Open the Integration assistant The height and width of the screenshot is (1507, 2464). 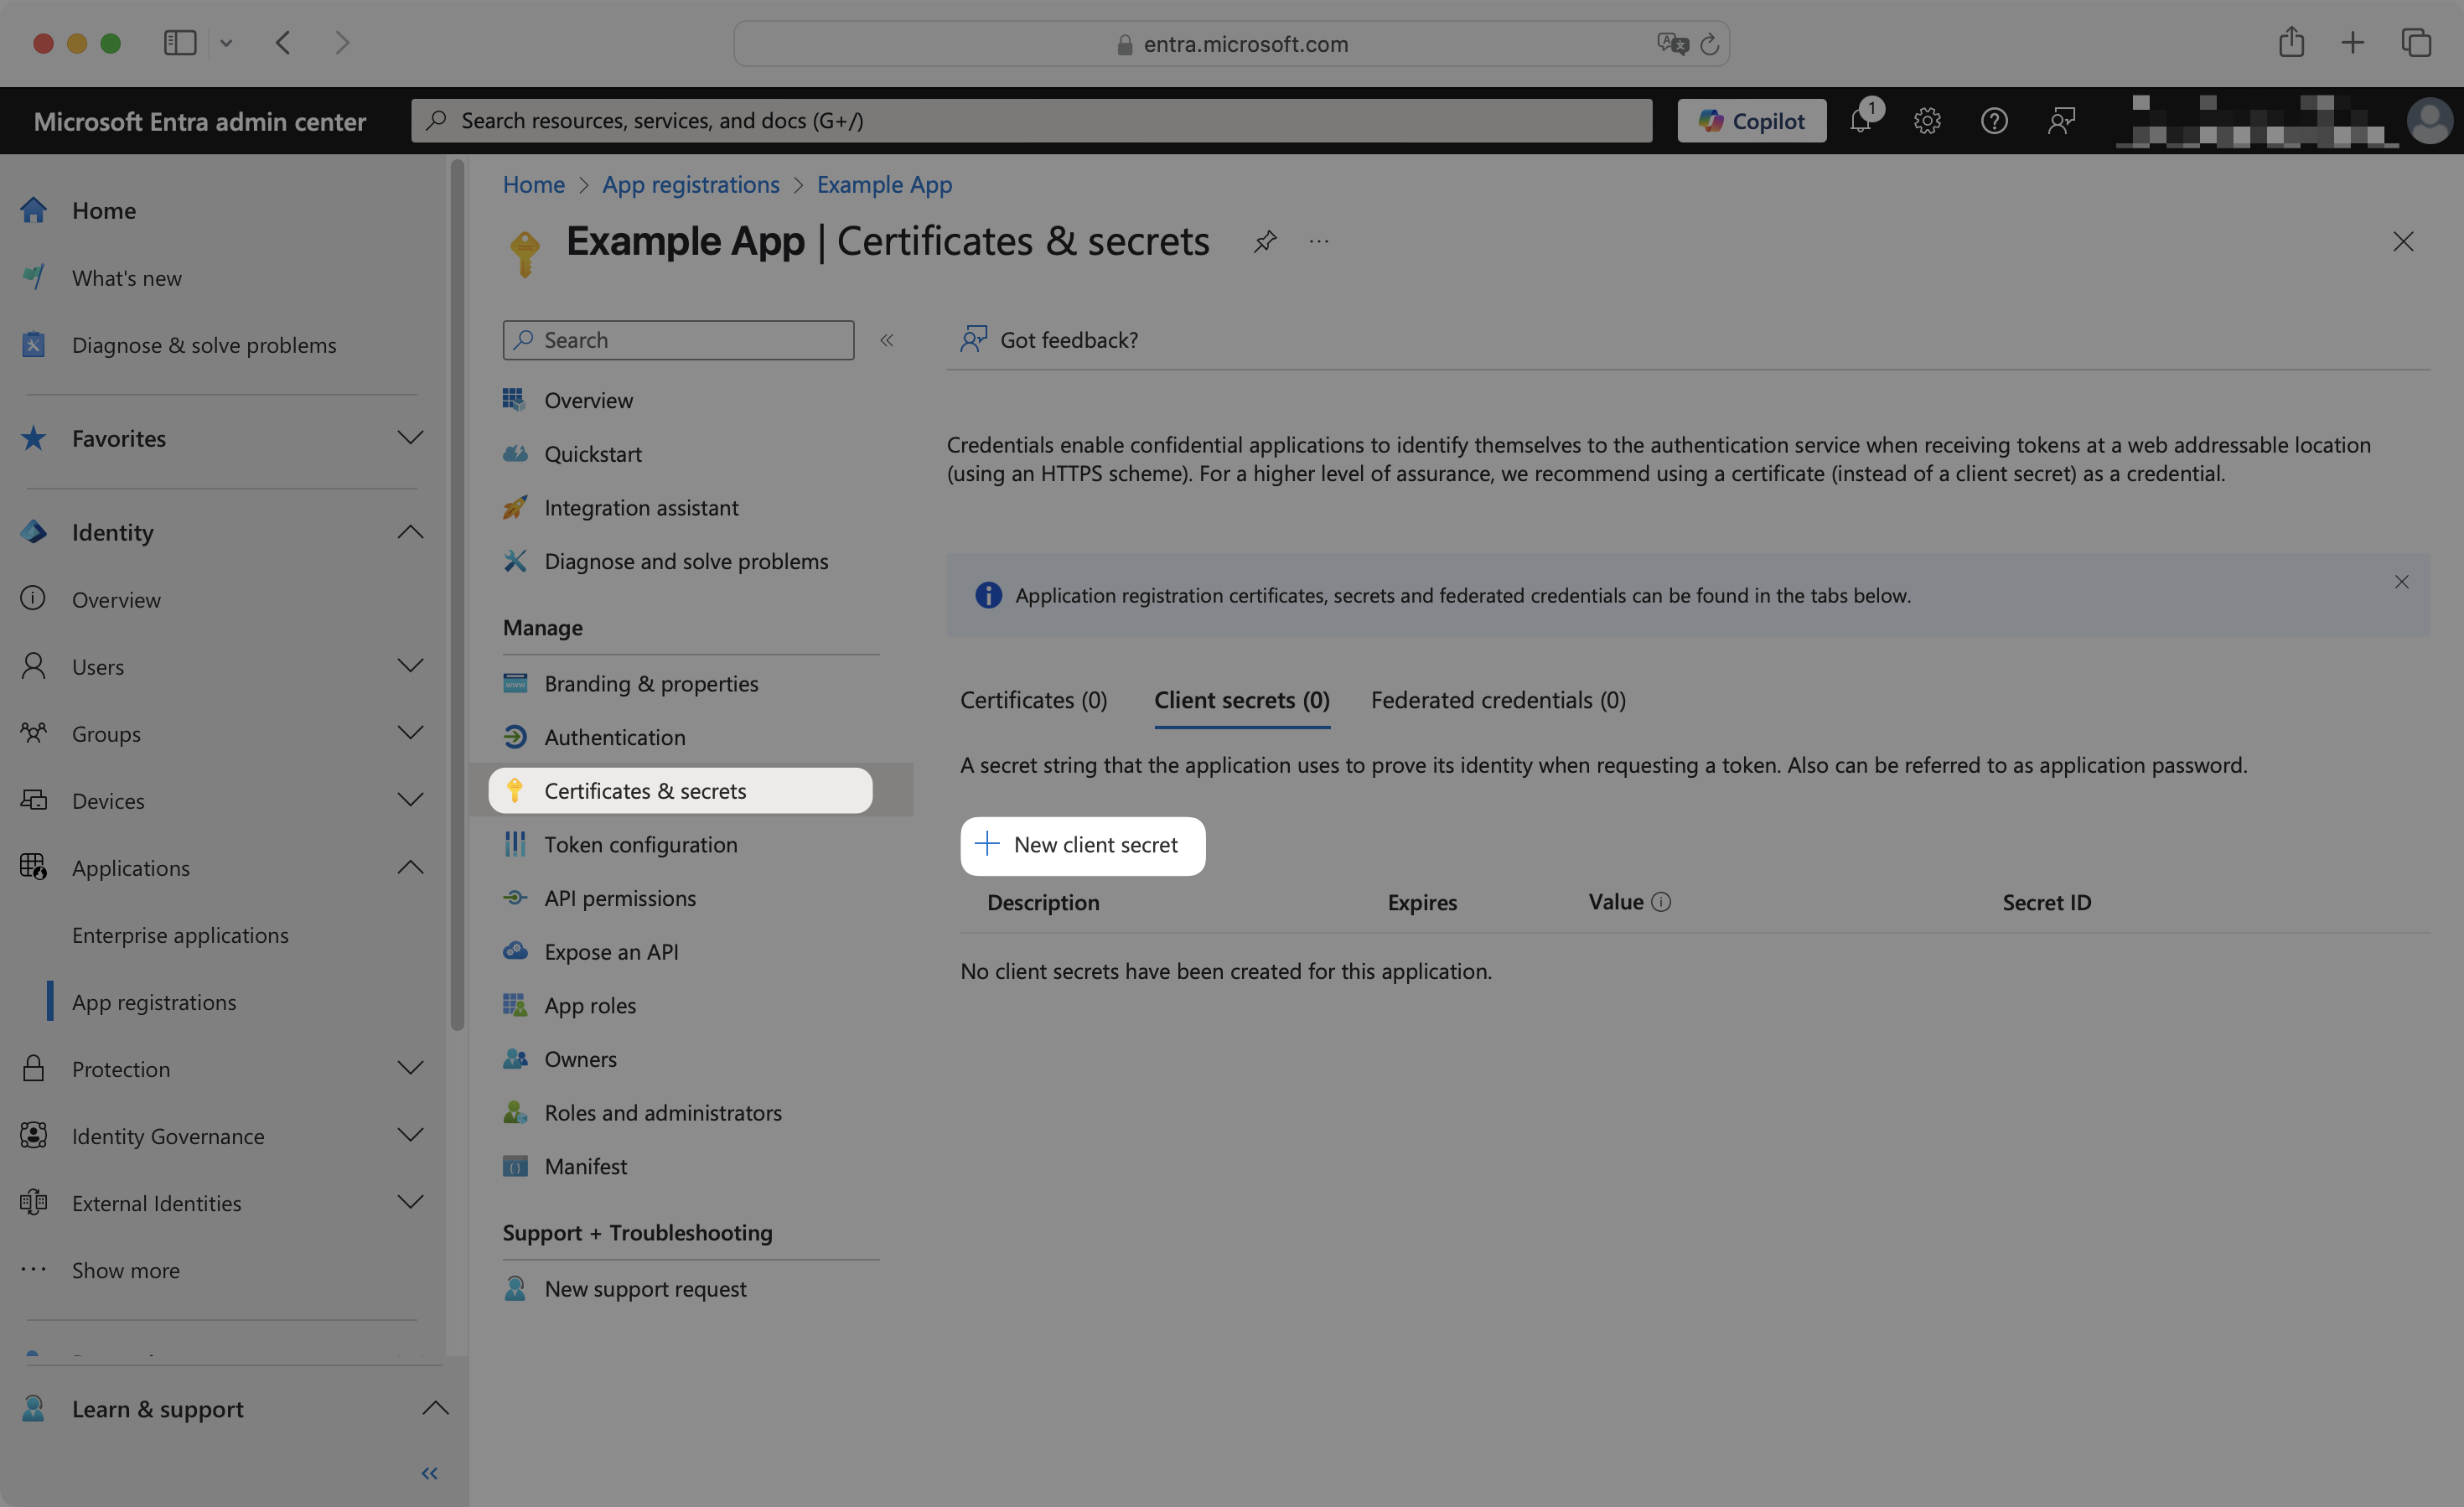(x=641, y=507)
